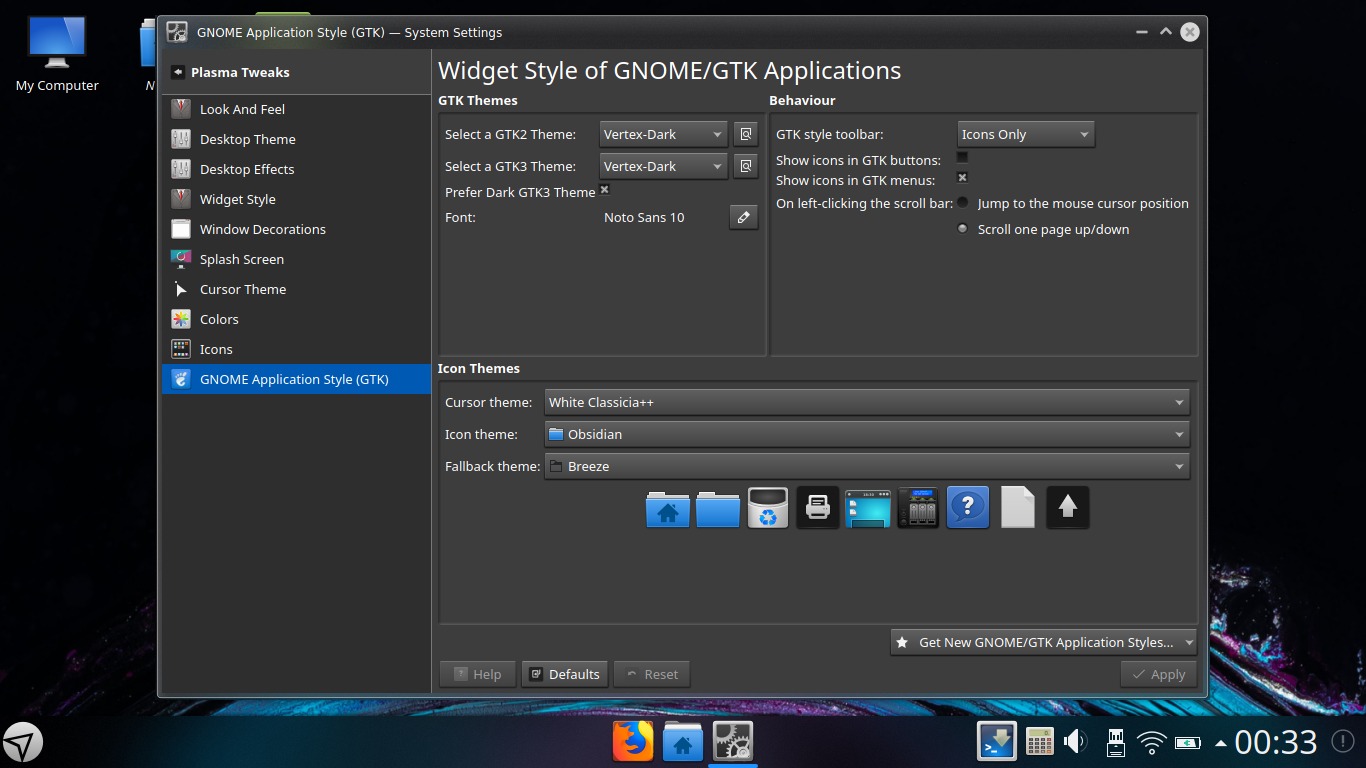Open Get New GNOME/GTK Application Styles menu
Image resolution: width=1366 pixels, height=768 pixels.
tap(1044, 642)
